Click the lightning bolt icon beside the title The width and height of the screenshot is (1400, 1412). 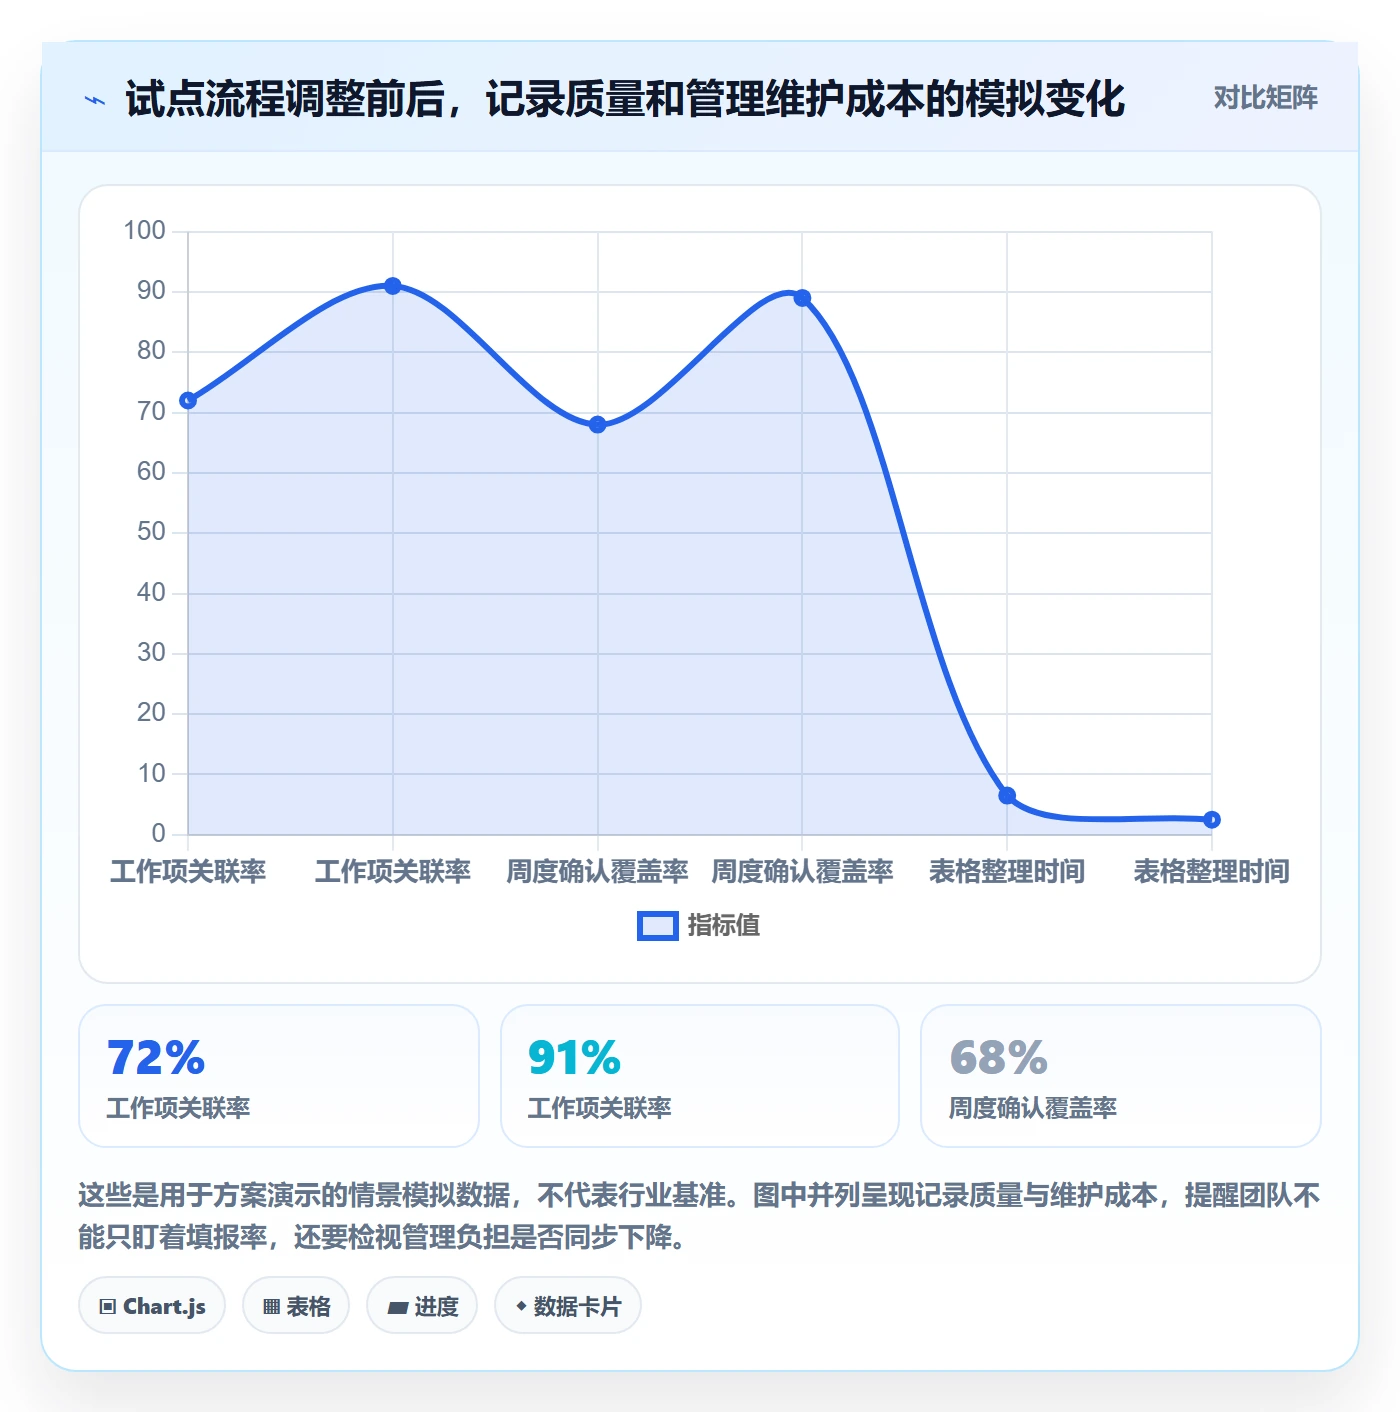95,100
